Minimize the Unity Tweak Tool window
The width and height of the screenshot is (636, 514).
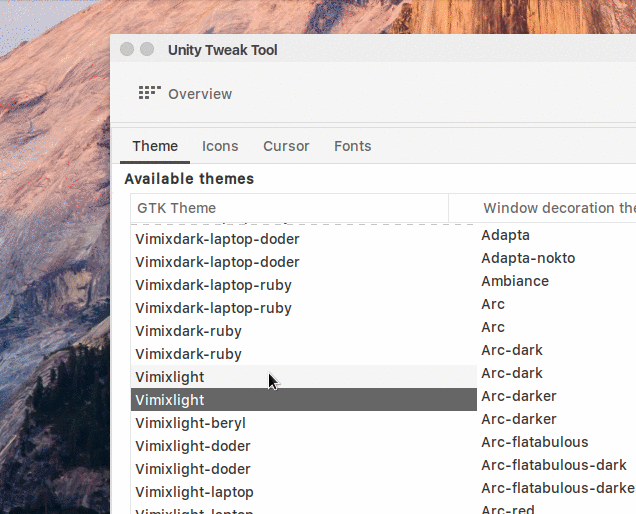point(147,49)
